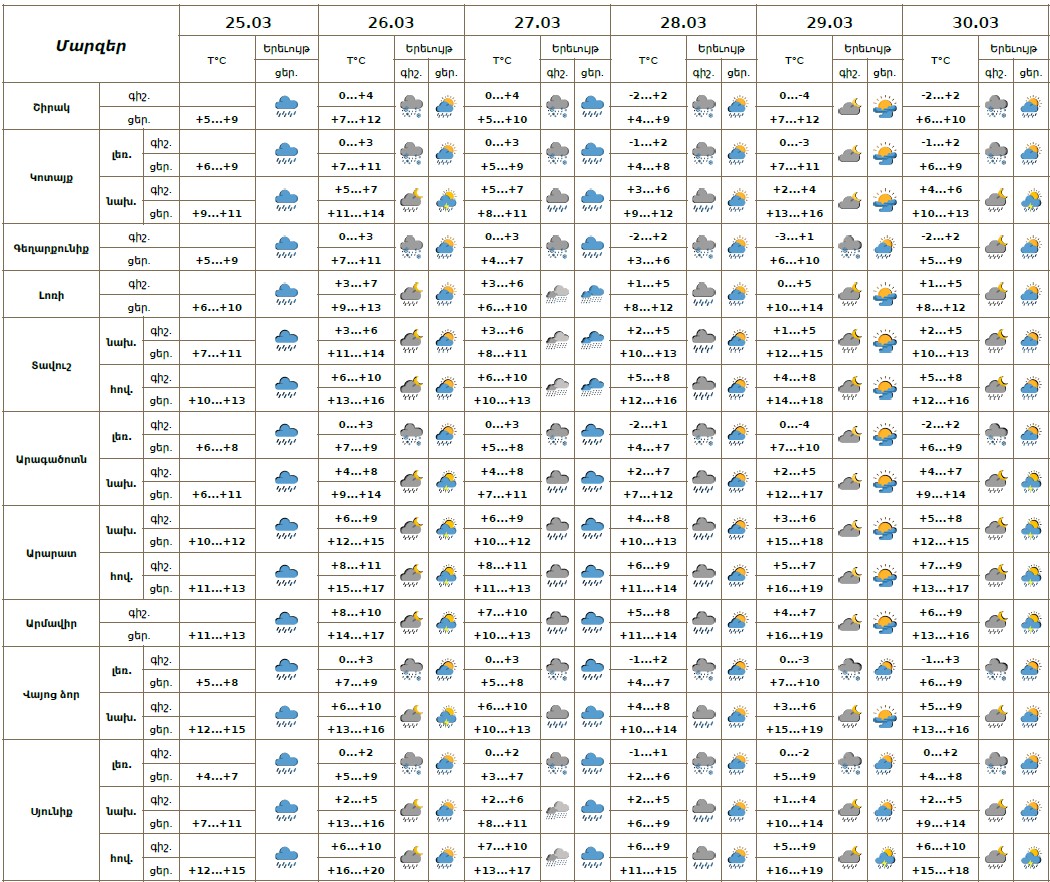Click Shirak's daytime weather icon for 30.03

click(1029, 106)
